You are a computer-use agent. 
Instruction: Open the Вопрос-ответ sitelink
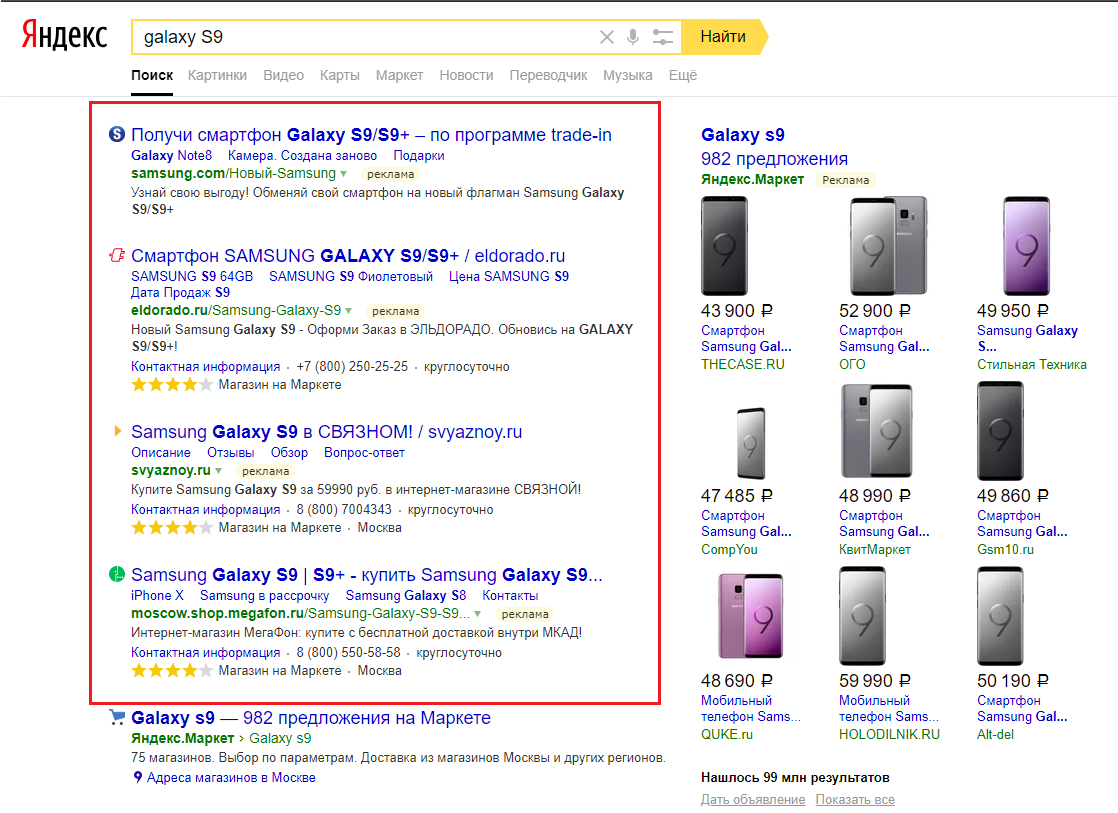click(x=364, y=453)
